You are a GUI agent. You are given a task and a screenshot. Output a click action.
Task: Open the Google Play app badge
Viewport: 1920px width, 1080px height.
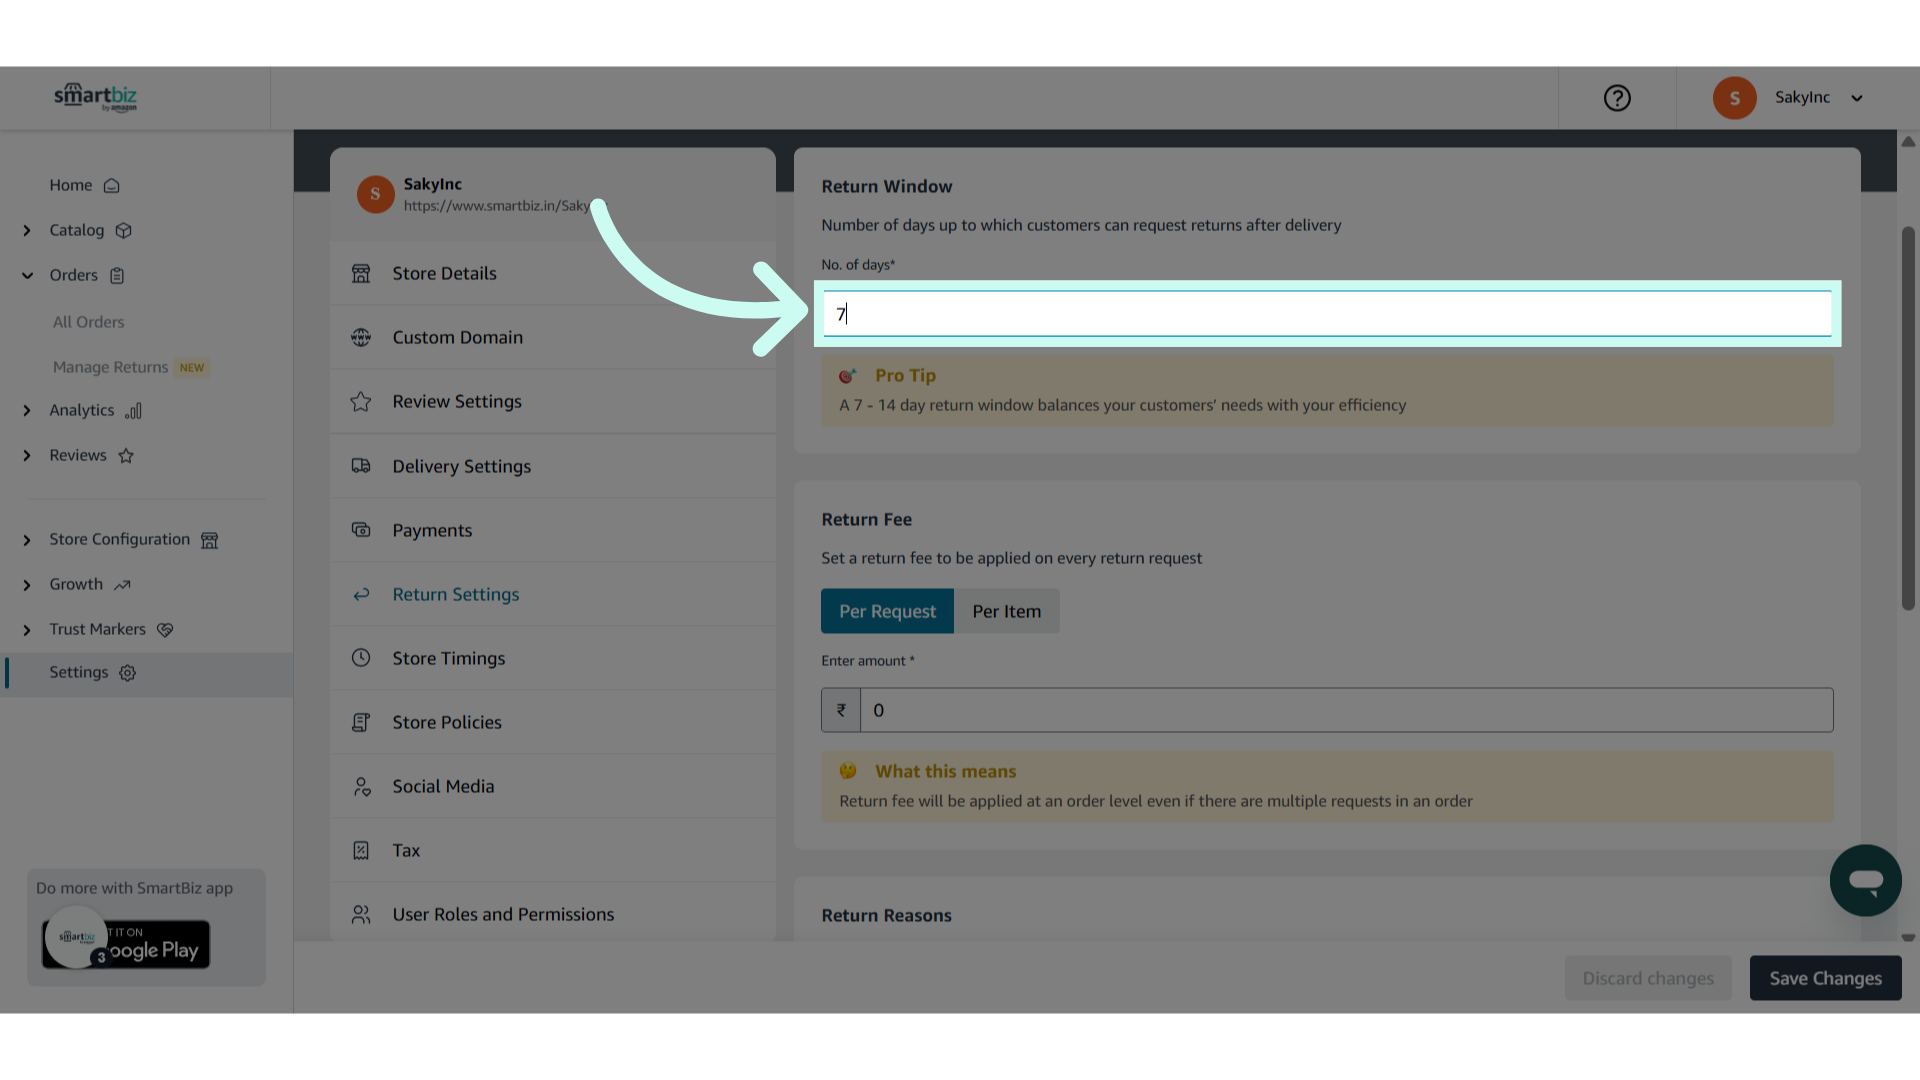[126, 944]
